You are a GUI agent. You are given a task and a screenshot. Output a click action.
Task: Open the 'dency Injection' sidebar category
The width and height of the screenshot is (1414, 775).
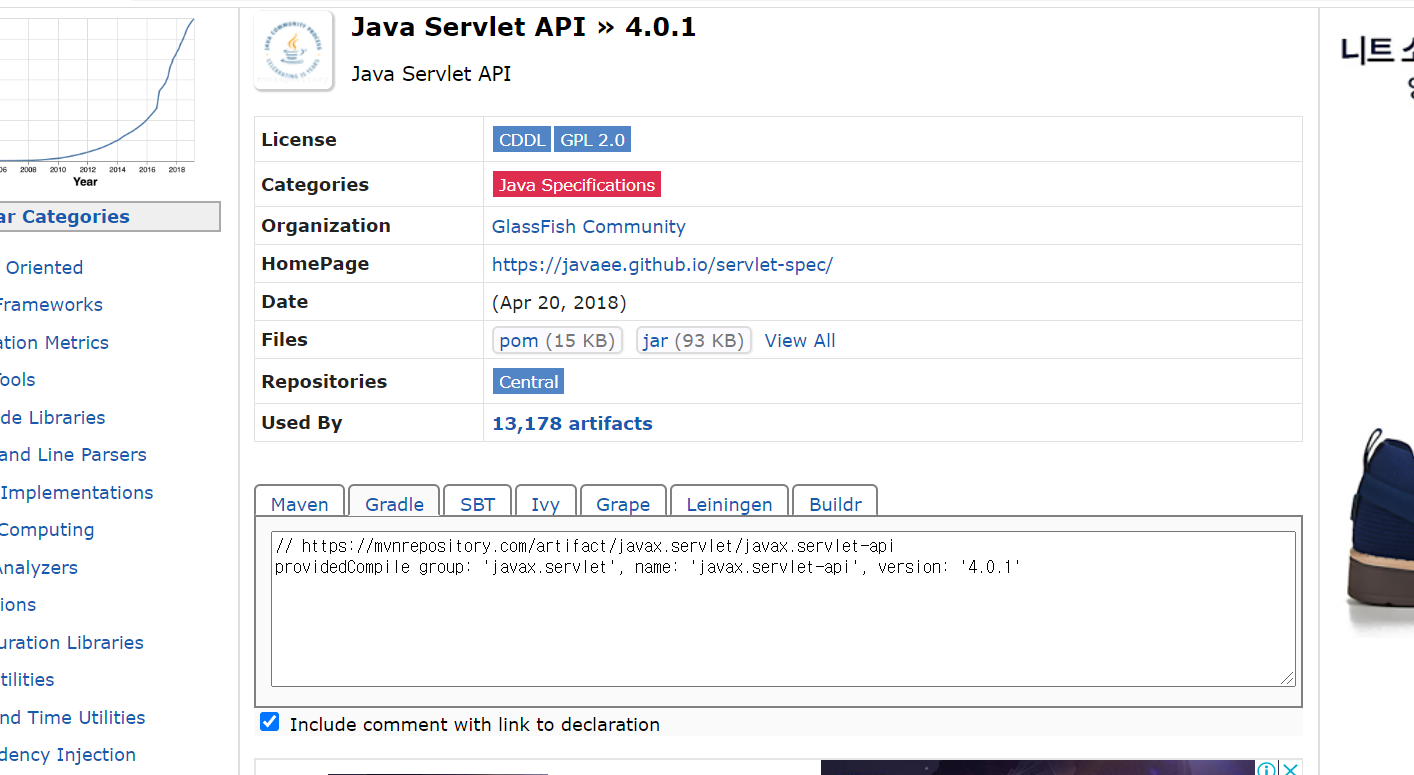pos(68,755)
